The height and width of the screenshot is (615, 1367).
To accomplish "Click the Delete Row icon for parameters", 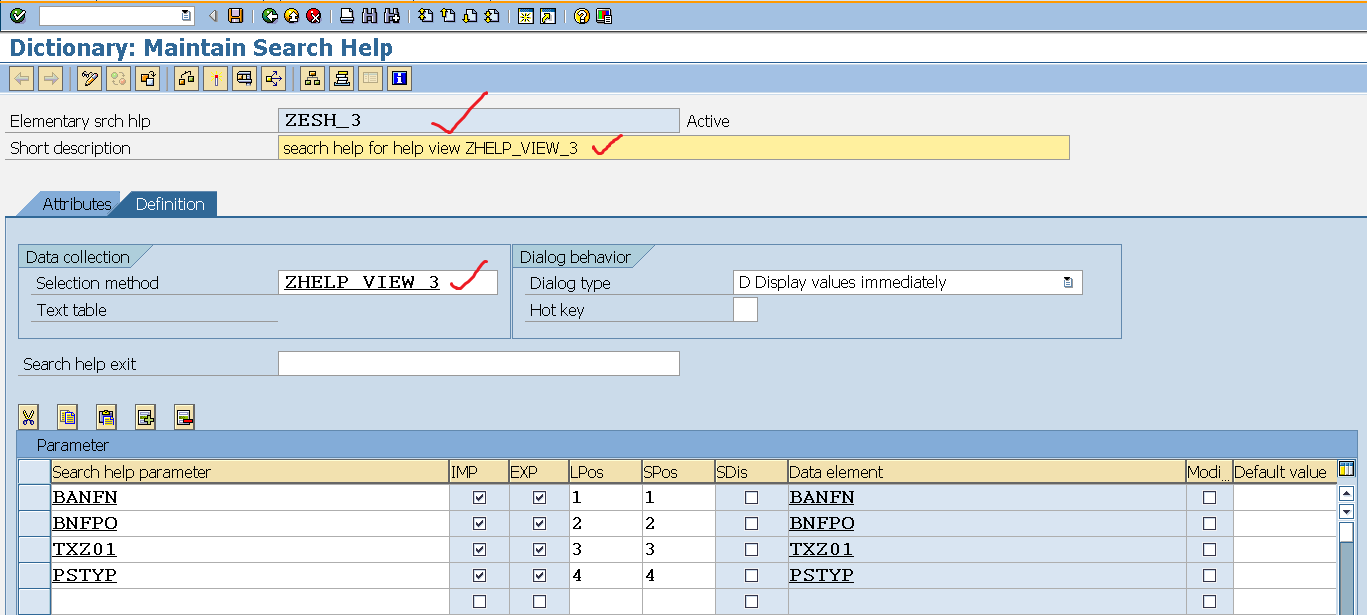I will pos(183,417).
